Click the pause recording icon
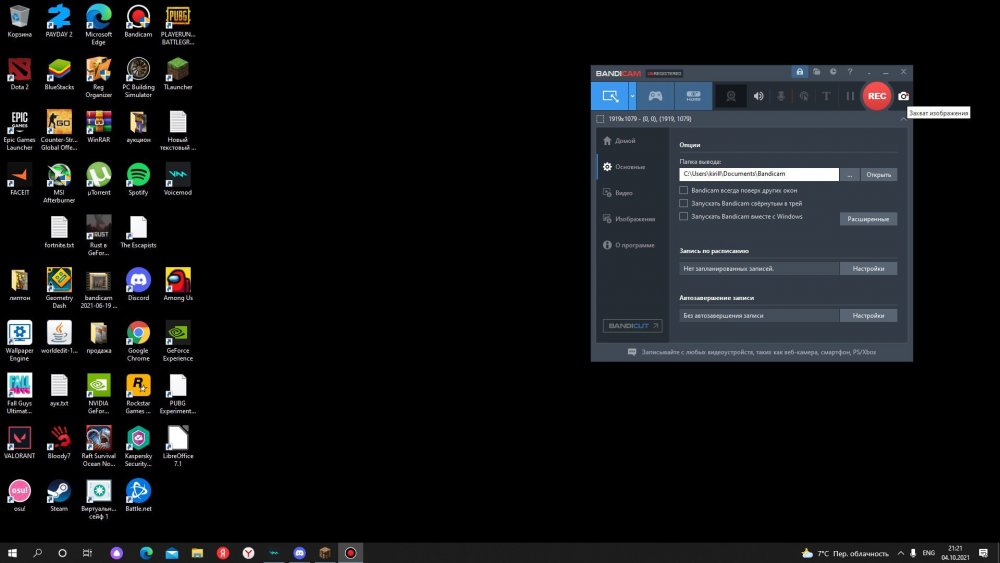 pyautogui.click(x=849, y=96)
